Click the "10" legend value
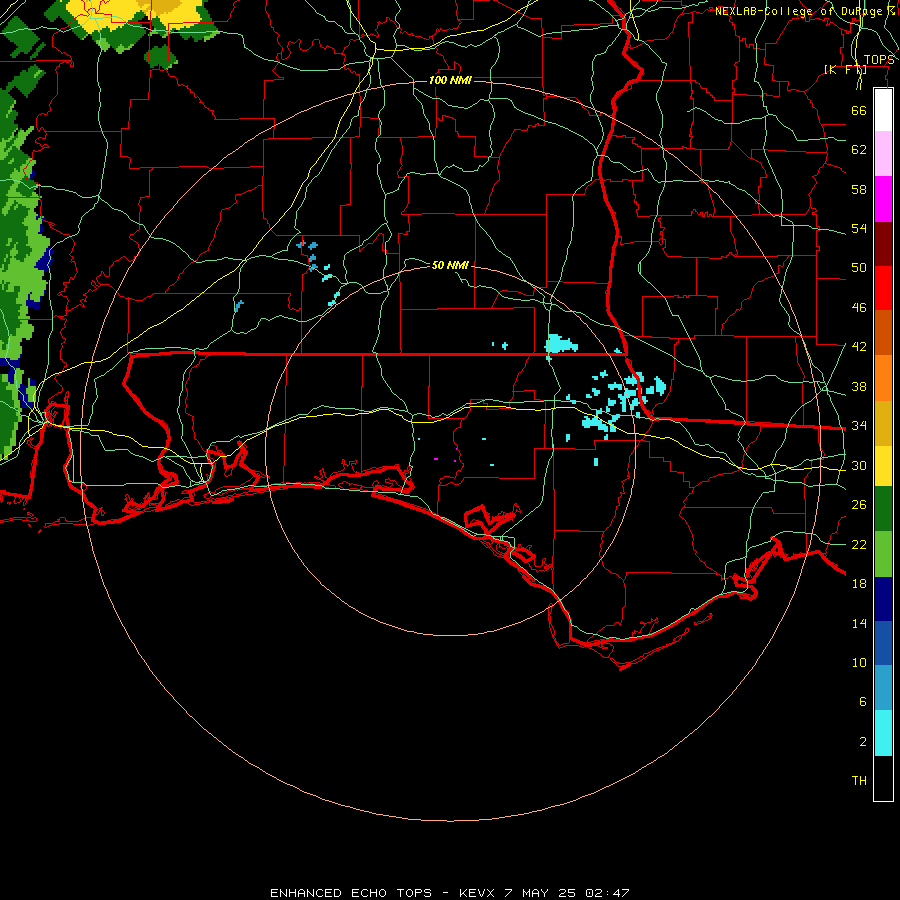Image resolution: width=900 pixels, height=900 pixels. pos(859,663)
